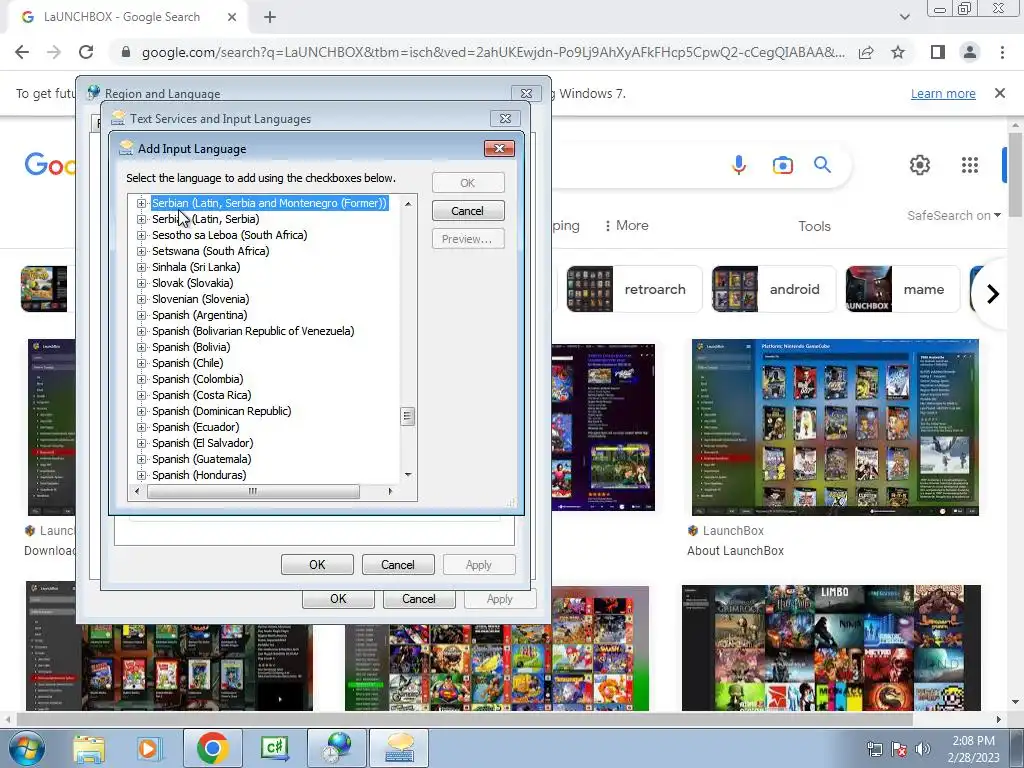Open the More search filters menu
This screenshot has width=1024, height=768.
click(626, 225)
